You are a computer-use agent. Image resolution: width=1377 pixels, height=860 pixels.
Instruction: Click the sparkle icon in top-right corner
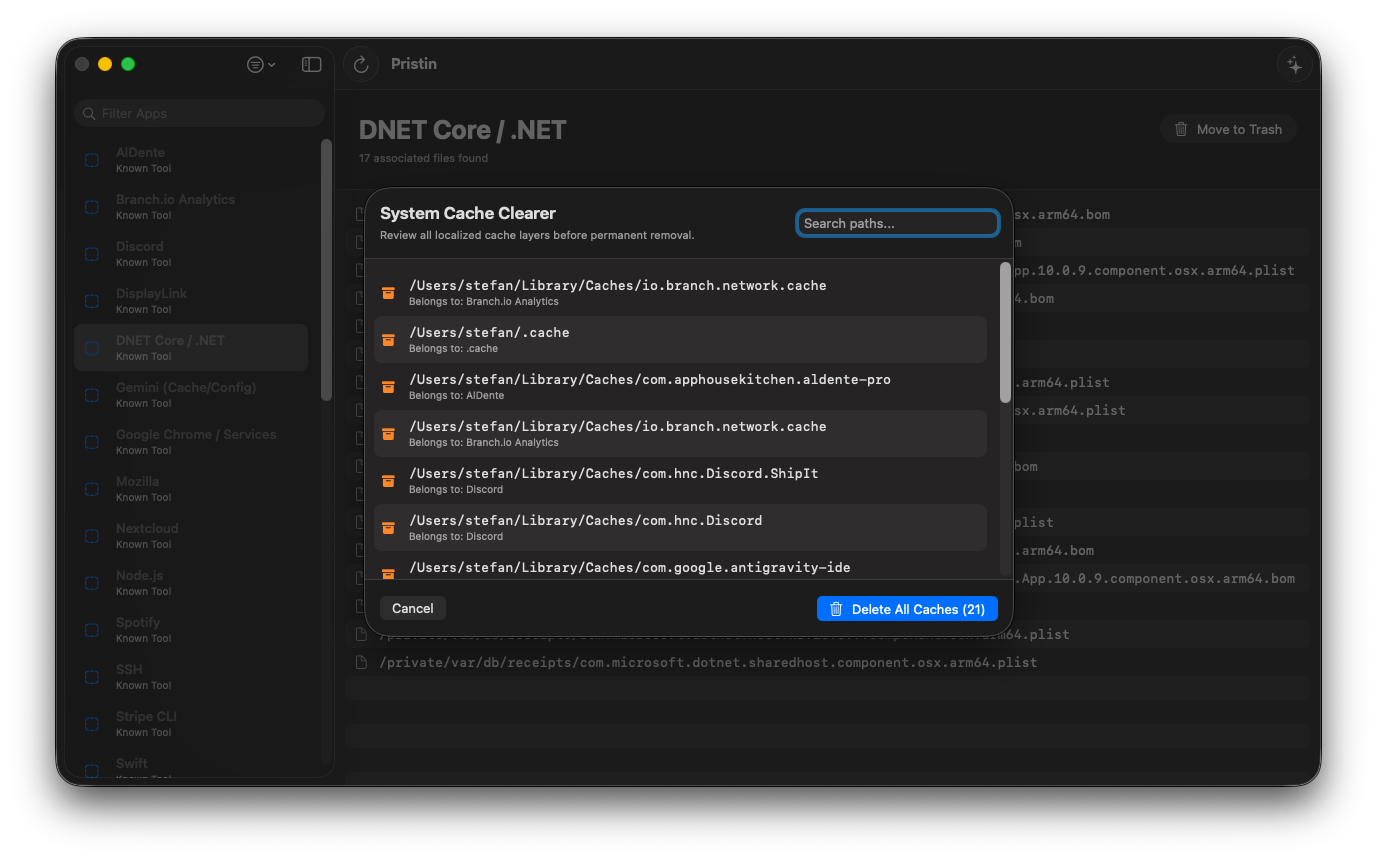coord(1294,64)
